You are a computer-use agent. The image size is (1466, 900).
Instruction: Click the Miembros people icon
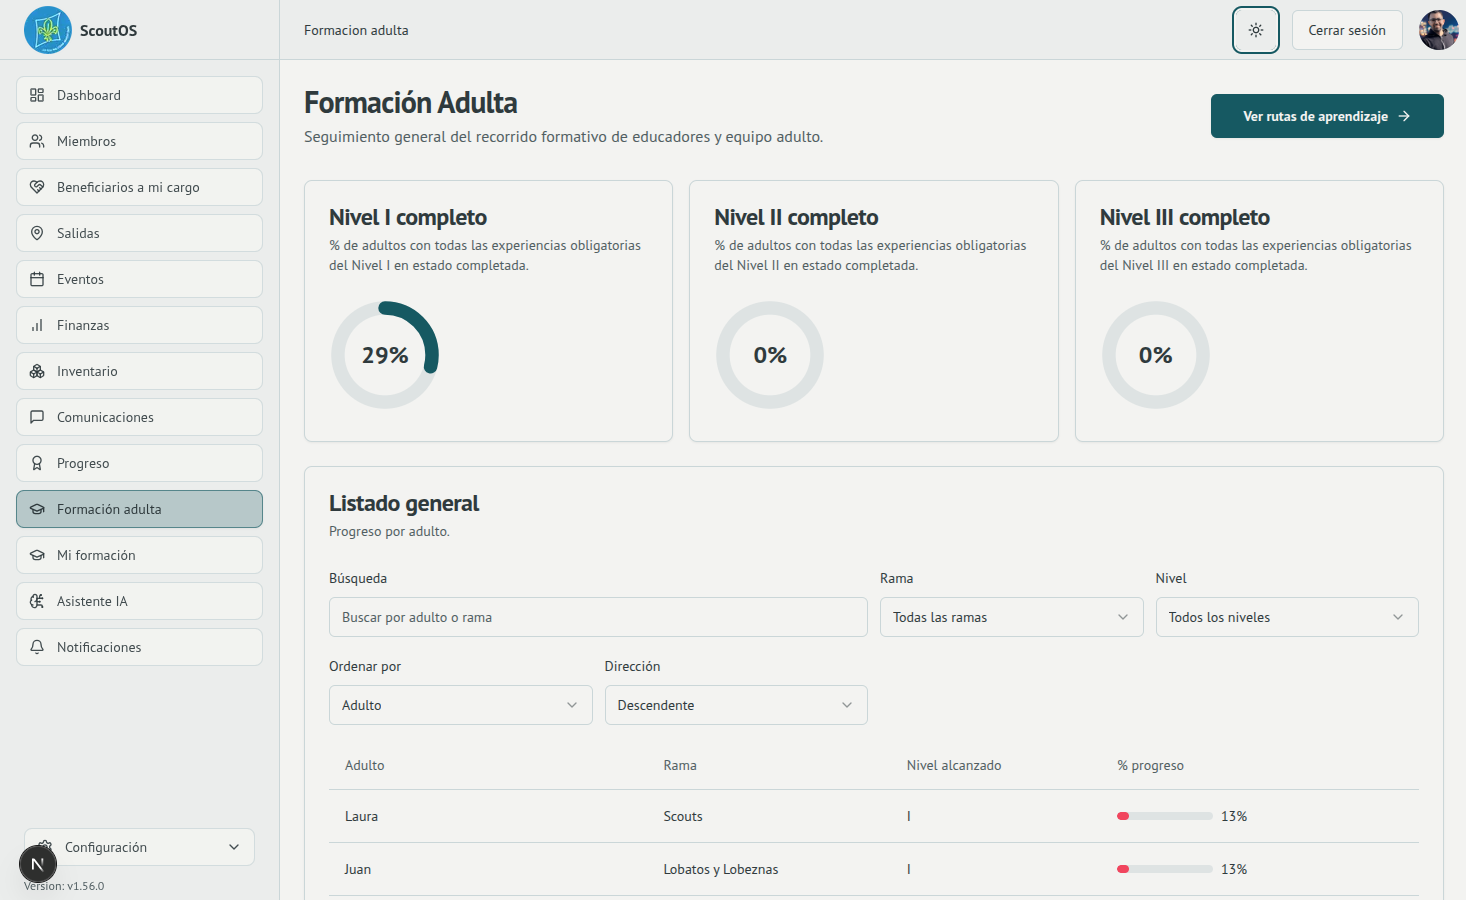37,141
